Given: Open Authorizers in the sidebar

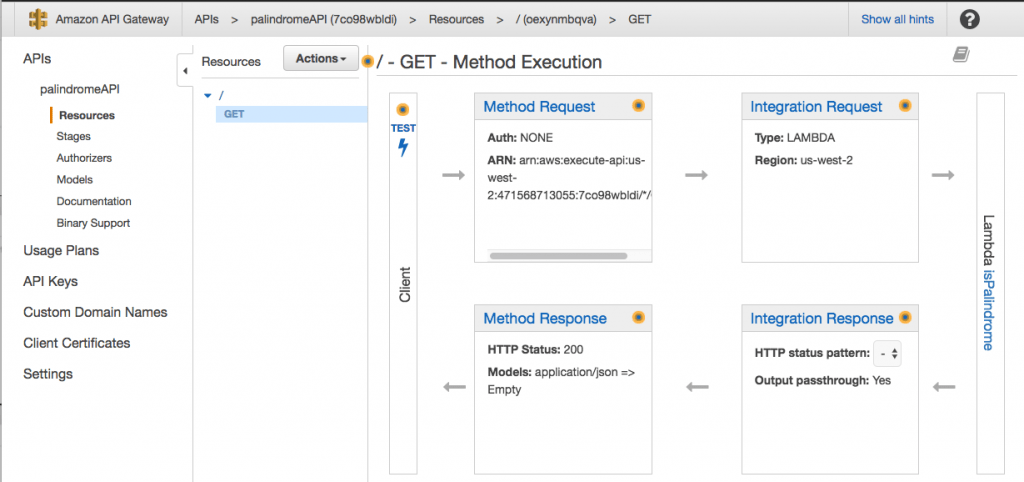Looking at the screenshot, I should coord(84,158).
